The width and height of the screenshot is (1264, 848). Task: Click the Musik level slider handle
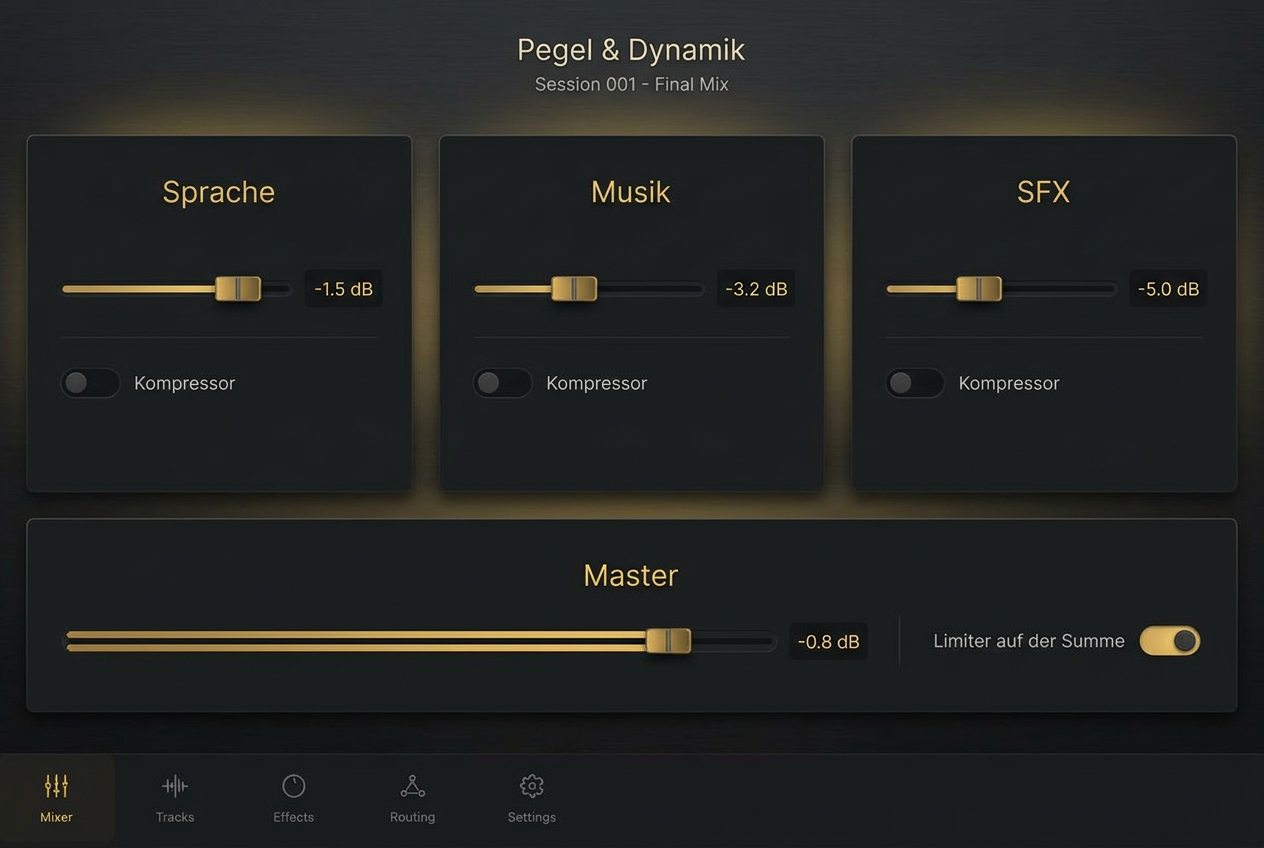tap(574, 289)
